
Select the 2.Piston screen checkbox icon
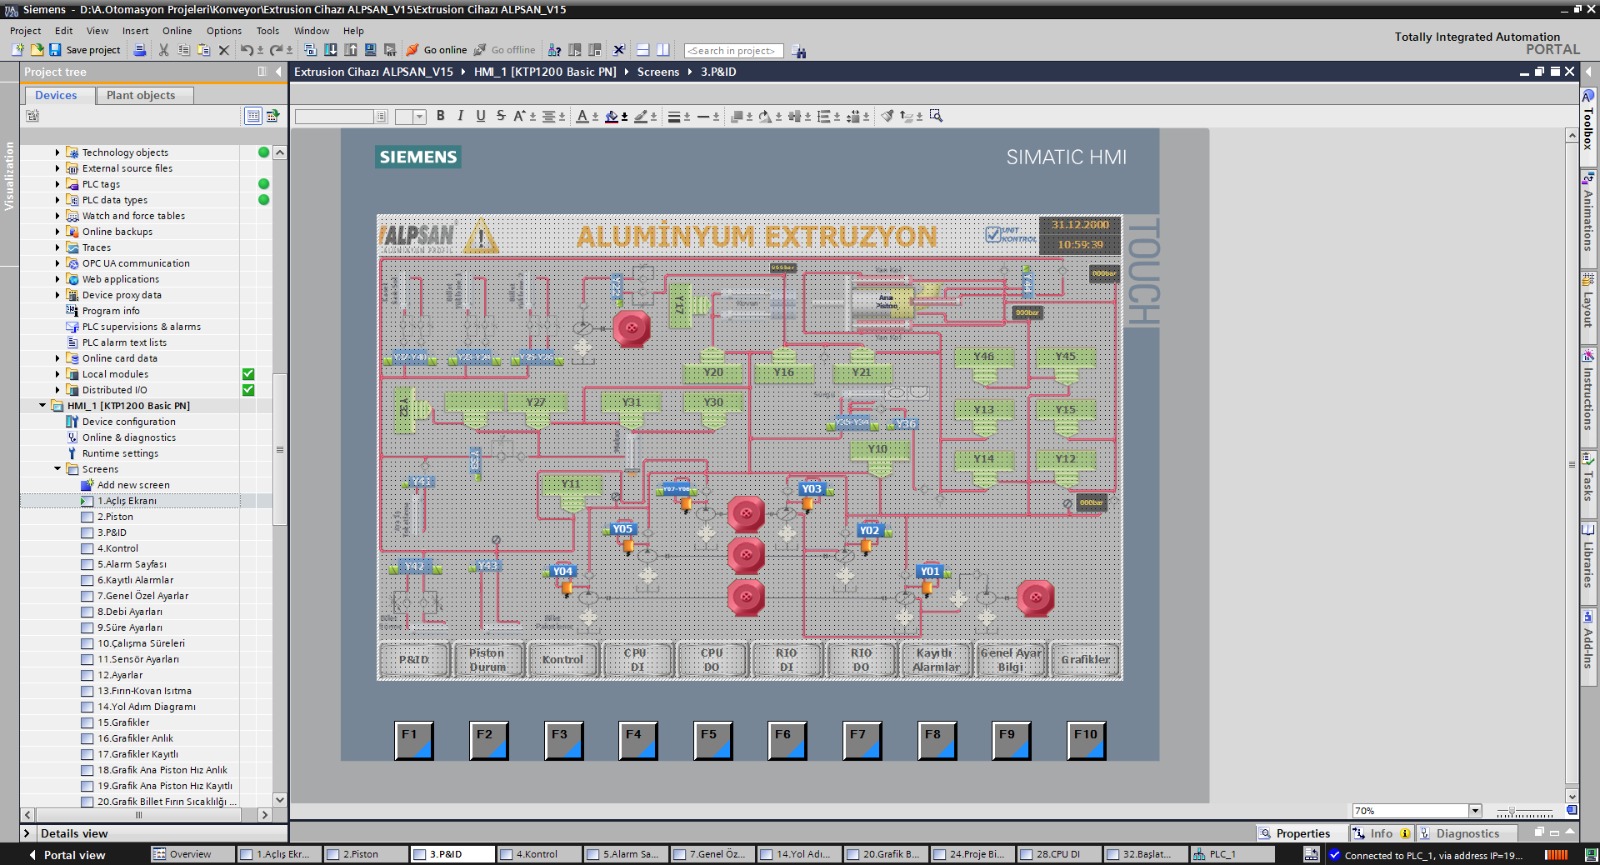click(87, 517)
